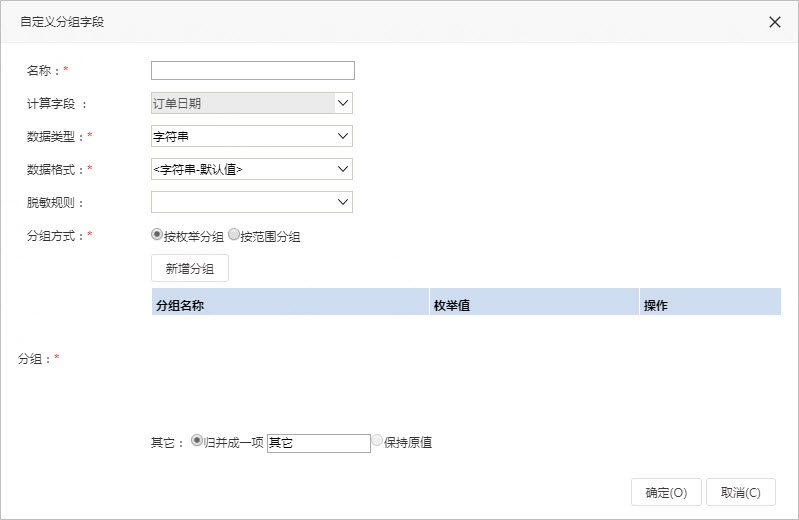
Task: Click the 自定义分组字段 dialog title
Action: point(62,22)
